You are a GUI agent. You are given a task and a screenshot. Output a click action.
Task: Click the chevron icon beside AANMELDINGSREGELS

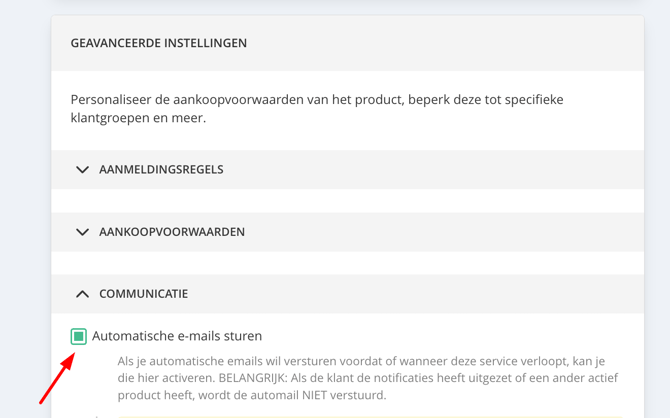82,170
